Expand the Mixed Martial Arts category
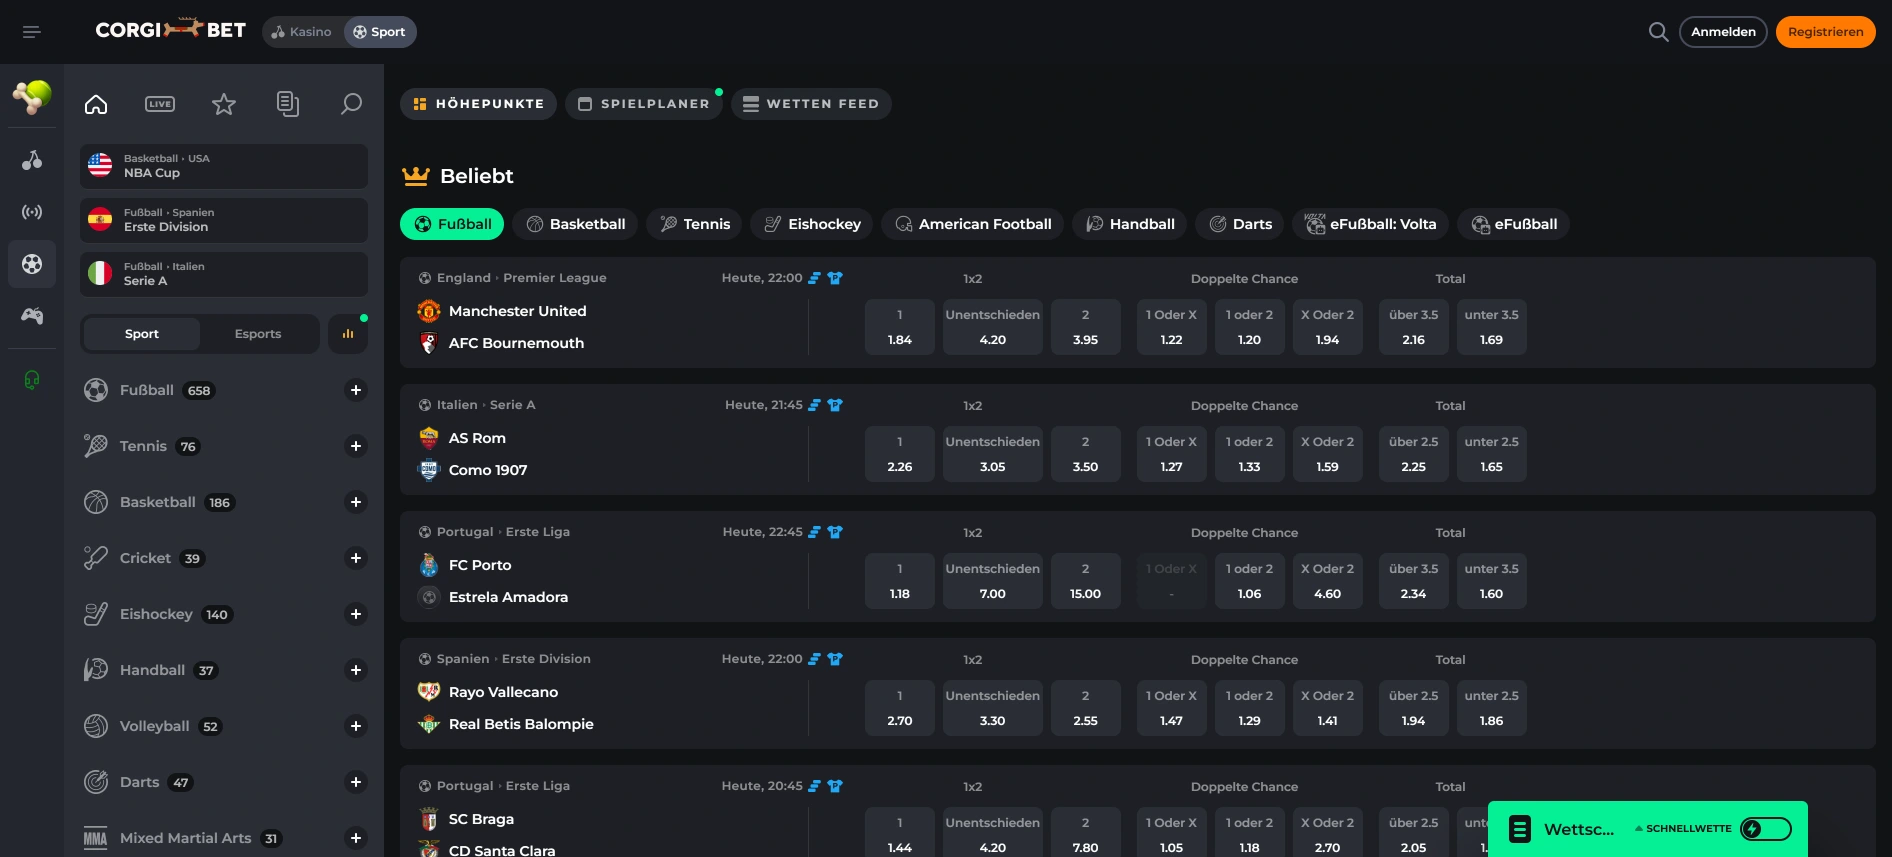Screen dimensions: 1892x857 coord(355,838)
